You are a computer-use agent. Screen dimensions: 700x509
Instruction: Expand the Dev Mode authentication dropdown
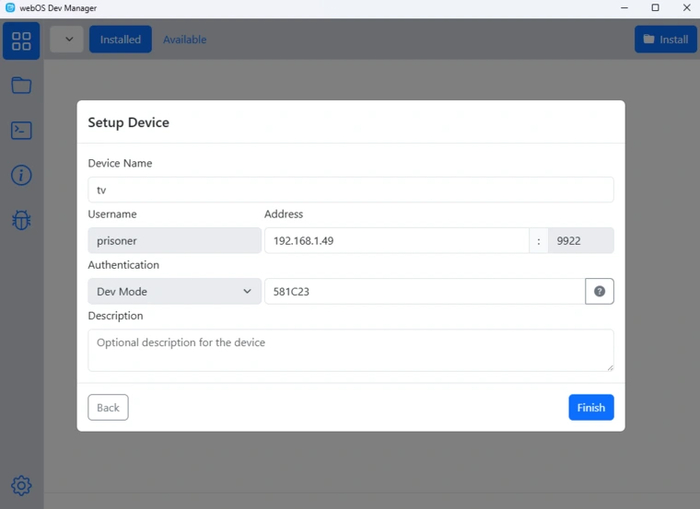pos(174,291)
